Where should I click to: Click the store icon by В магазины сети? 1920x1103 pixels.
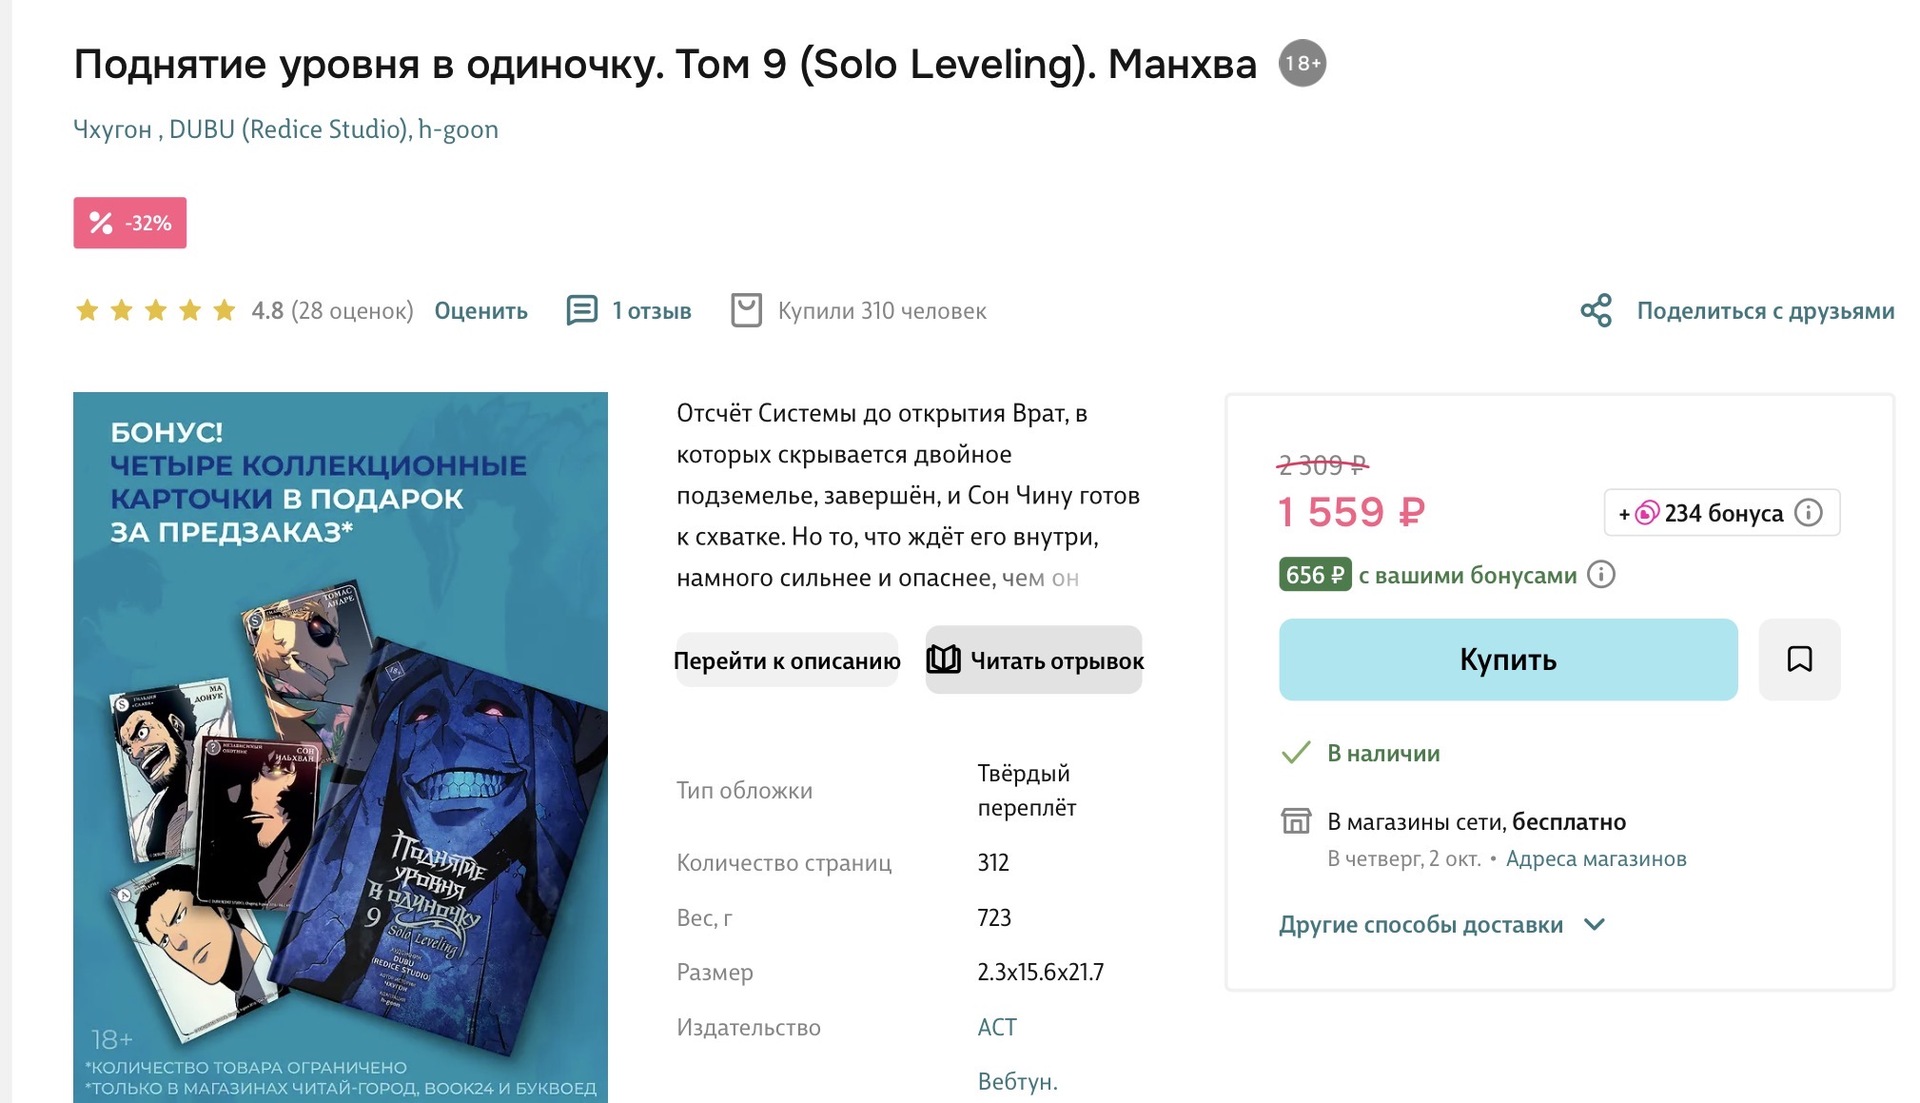(1296, 821)
